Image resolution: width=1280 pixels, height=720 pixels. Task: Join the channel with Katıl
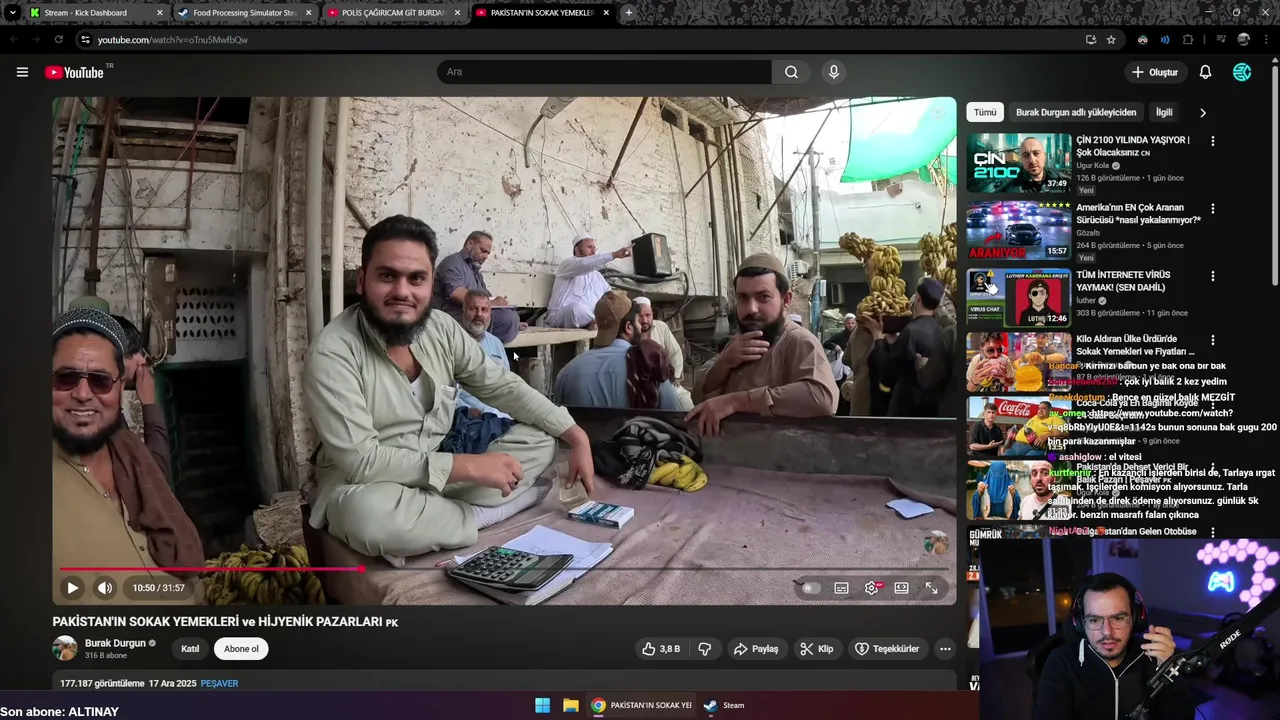click(x=190, y=649)
